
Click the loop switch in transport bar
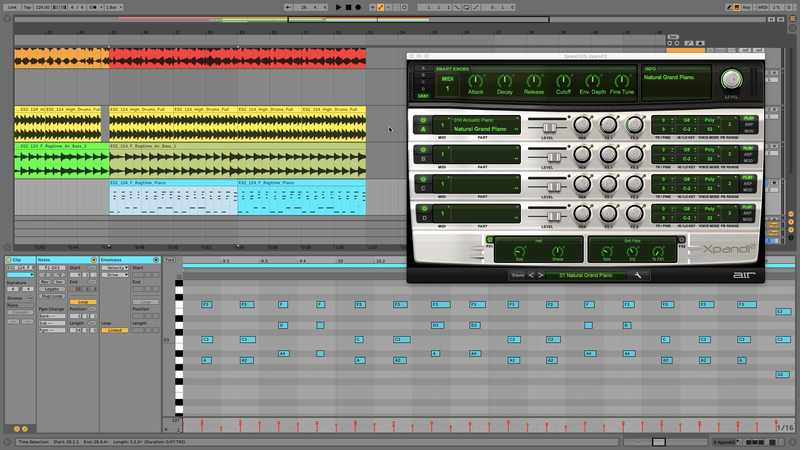click(466, 7)
